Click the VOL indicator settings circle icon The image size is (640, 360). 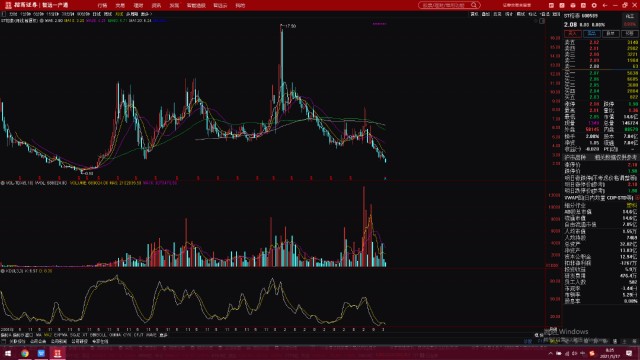[3, 183]
